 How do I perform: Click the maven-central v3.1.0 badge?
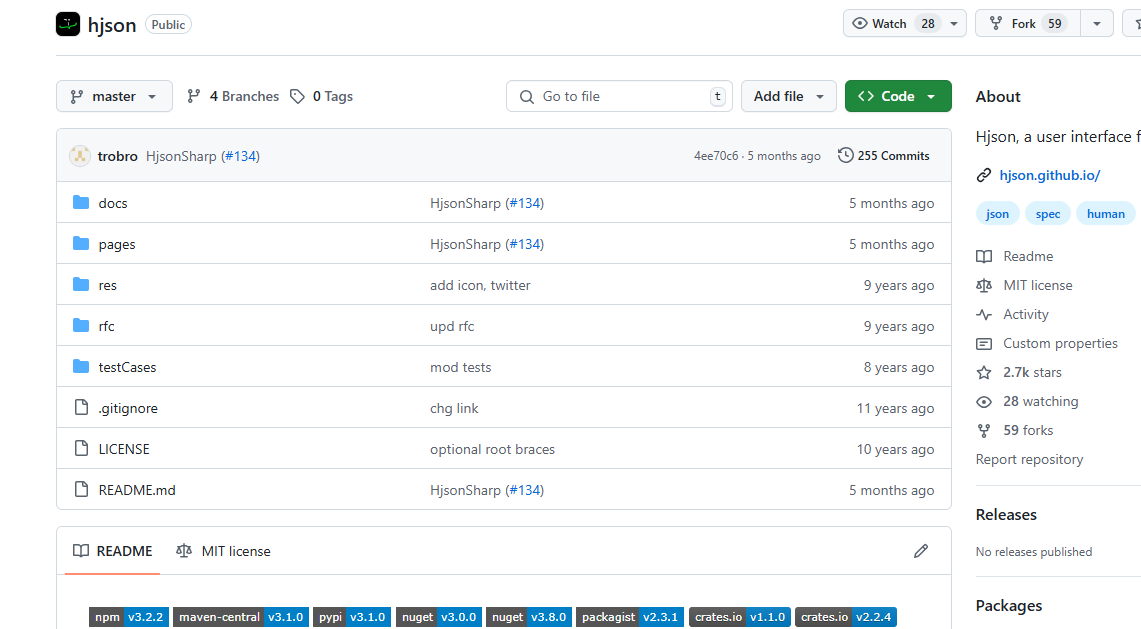pos(241,617)
